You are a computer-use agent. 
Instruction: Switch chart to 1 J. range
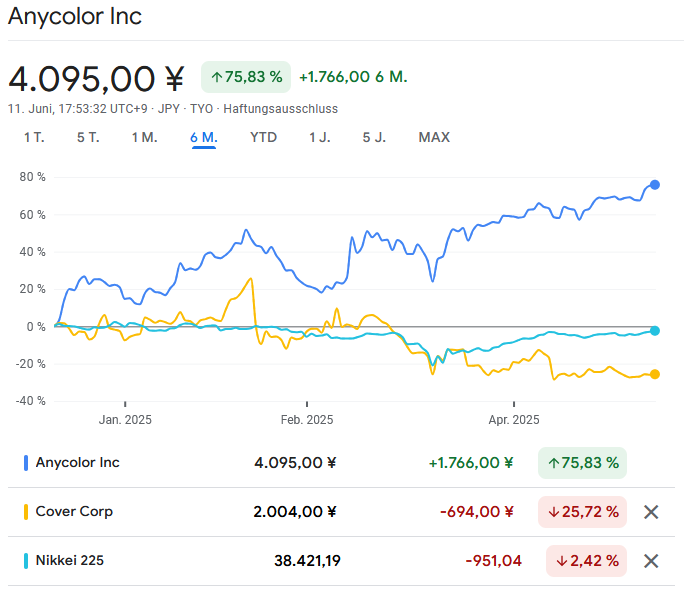tap(320, 137)
